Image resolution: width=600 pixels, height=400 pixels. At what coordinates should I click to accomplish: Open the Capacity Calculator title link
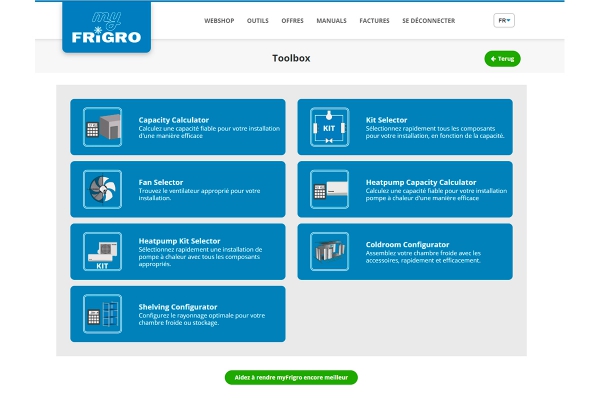pos(174,120)
